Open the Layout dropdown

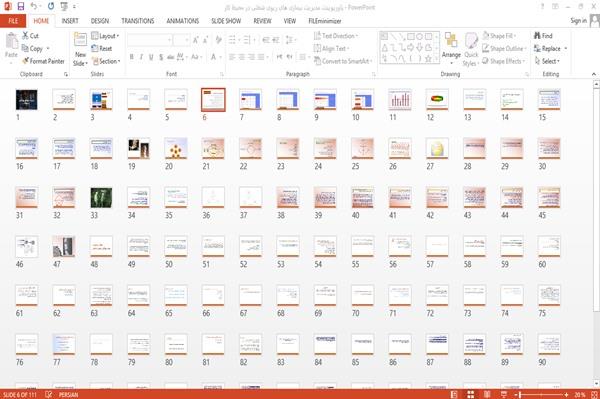(105, 36)
